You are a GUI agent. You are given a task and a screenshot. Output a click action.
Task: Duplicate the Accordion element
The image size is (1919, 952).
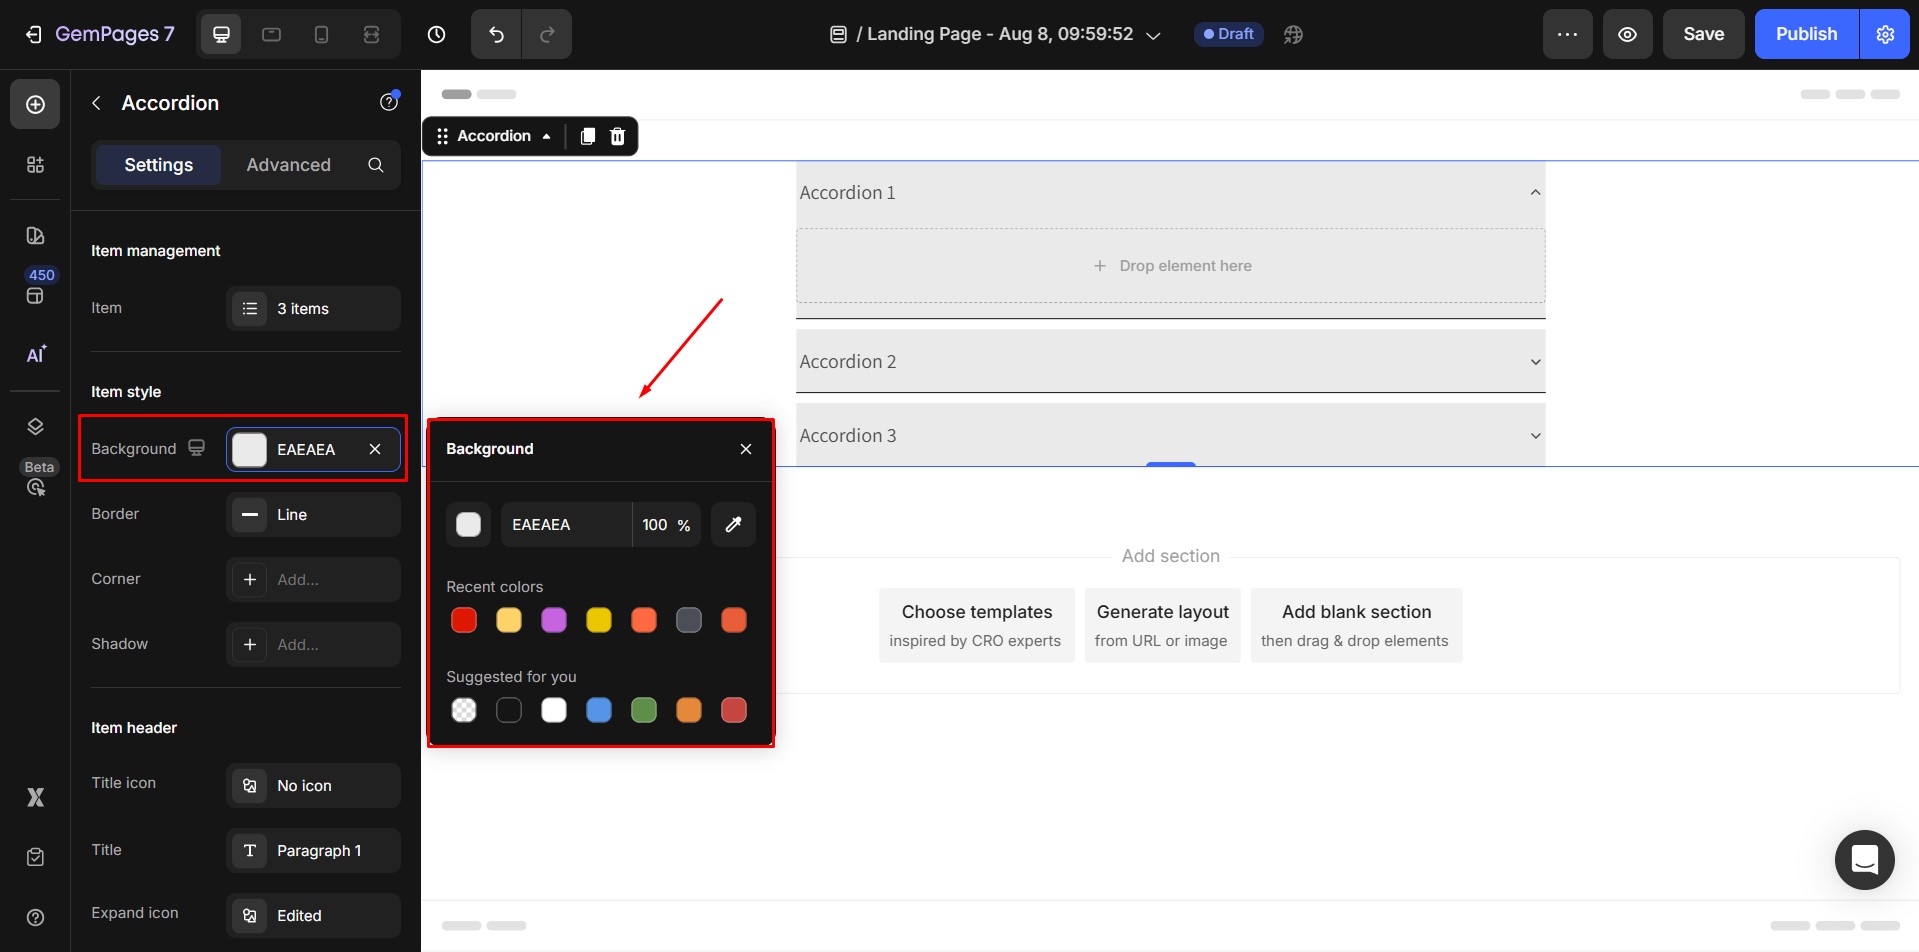point(588,136)
